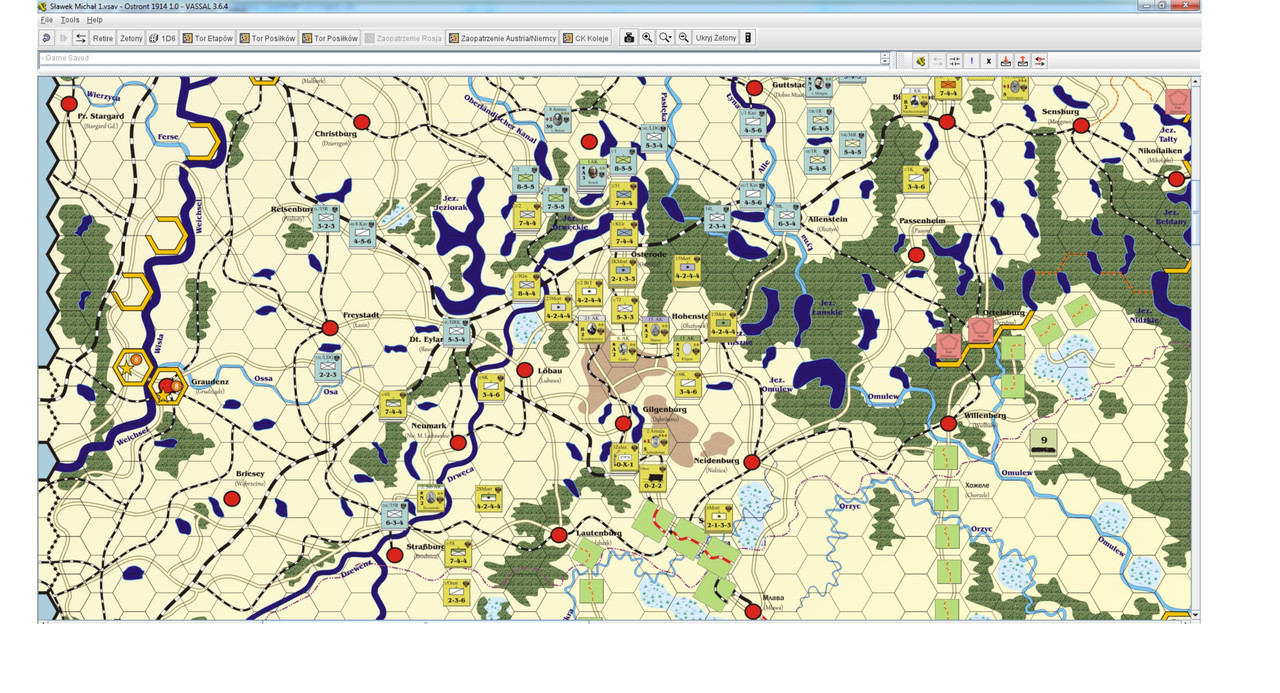Select the 2-1-3-3 counter south of Neidenburg
The image size is (1280, 693).
tap(718, 517)
